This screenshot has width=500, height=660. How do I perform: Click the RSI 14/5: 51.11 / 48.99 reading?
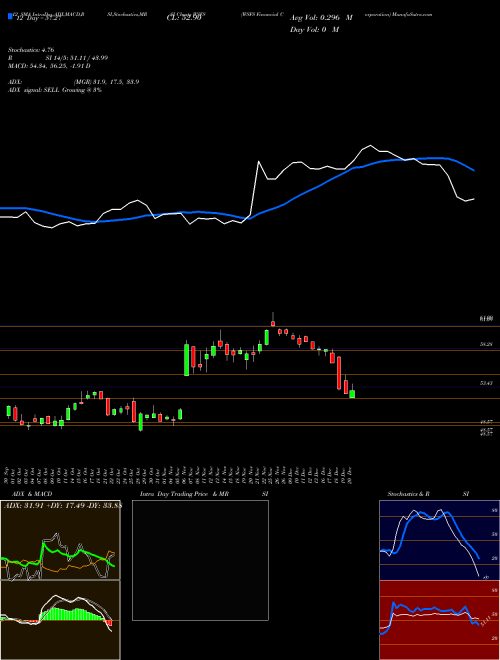pos(58,58)
